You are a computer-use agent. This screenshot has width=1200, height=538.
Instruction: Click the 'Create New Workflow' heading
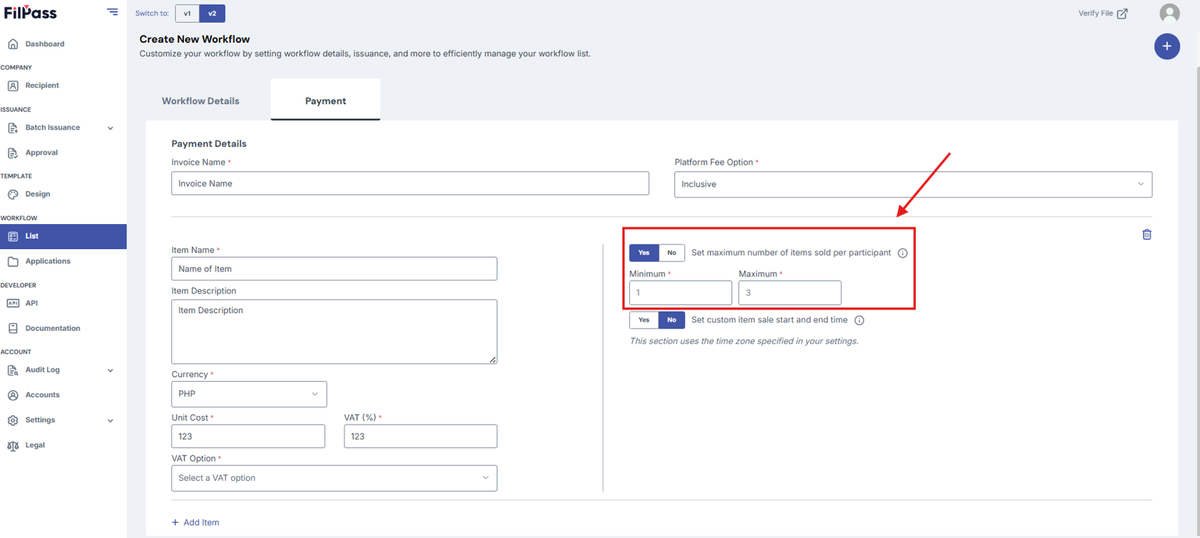point(195,39)
